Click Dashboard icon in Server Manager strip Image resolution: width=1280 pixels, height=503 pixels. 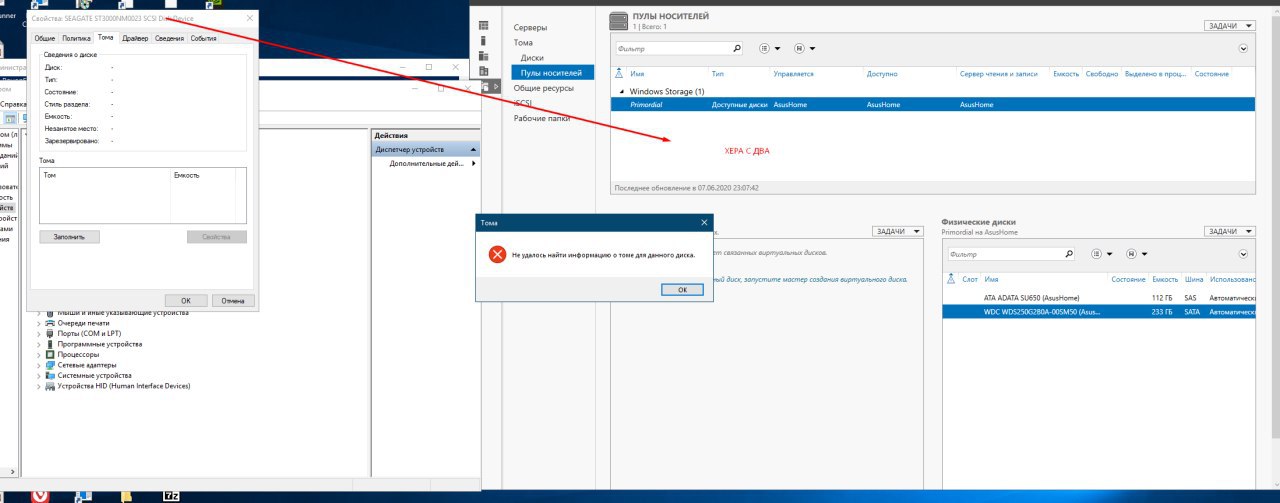[484, 24]
